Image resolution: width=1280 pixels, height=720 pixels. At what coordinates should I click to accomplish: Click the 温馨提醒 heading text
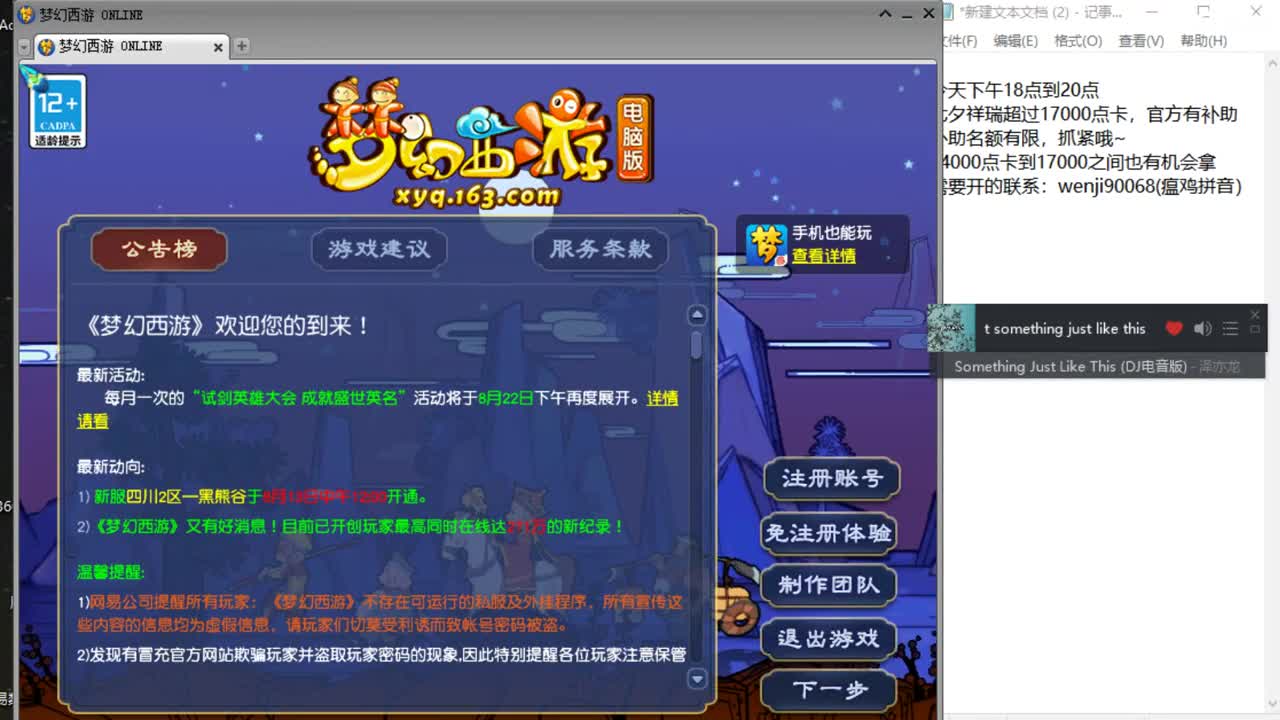(x=111, y=573)
